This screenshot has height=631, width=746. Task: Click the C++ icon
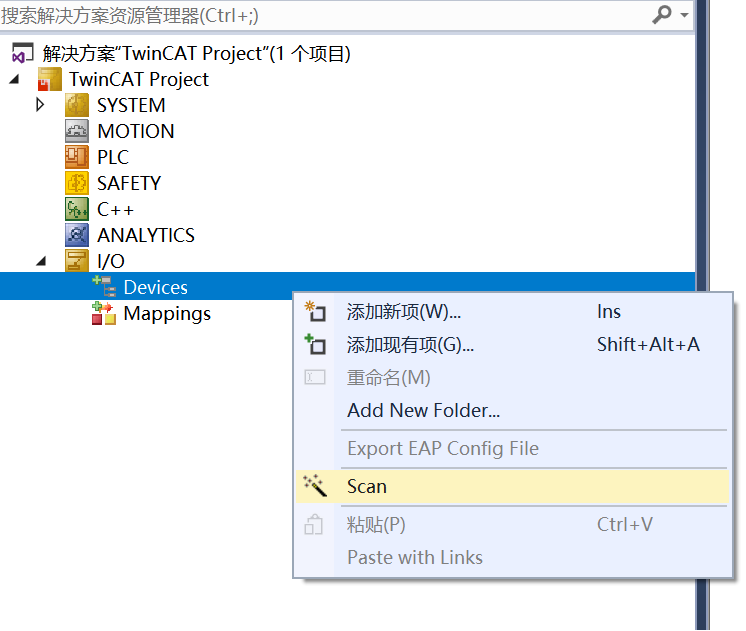point(77,209)
